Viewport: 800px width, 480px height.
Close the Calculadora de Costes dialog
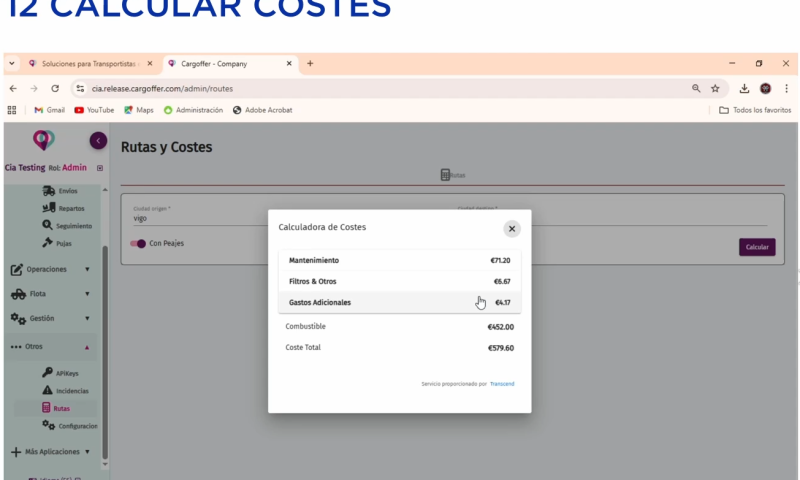point(512,228)
